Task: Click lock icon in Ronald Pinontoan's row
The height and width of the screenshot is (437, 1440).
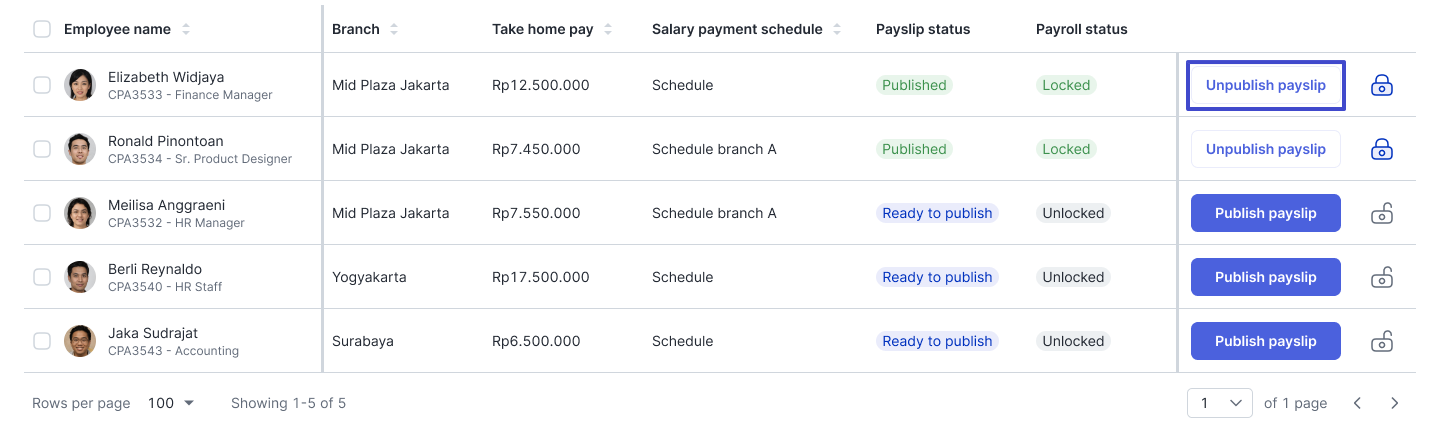Action: [1382, 149]
